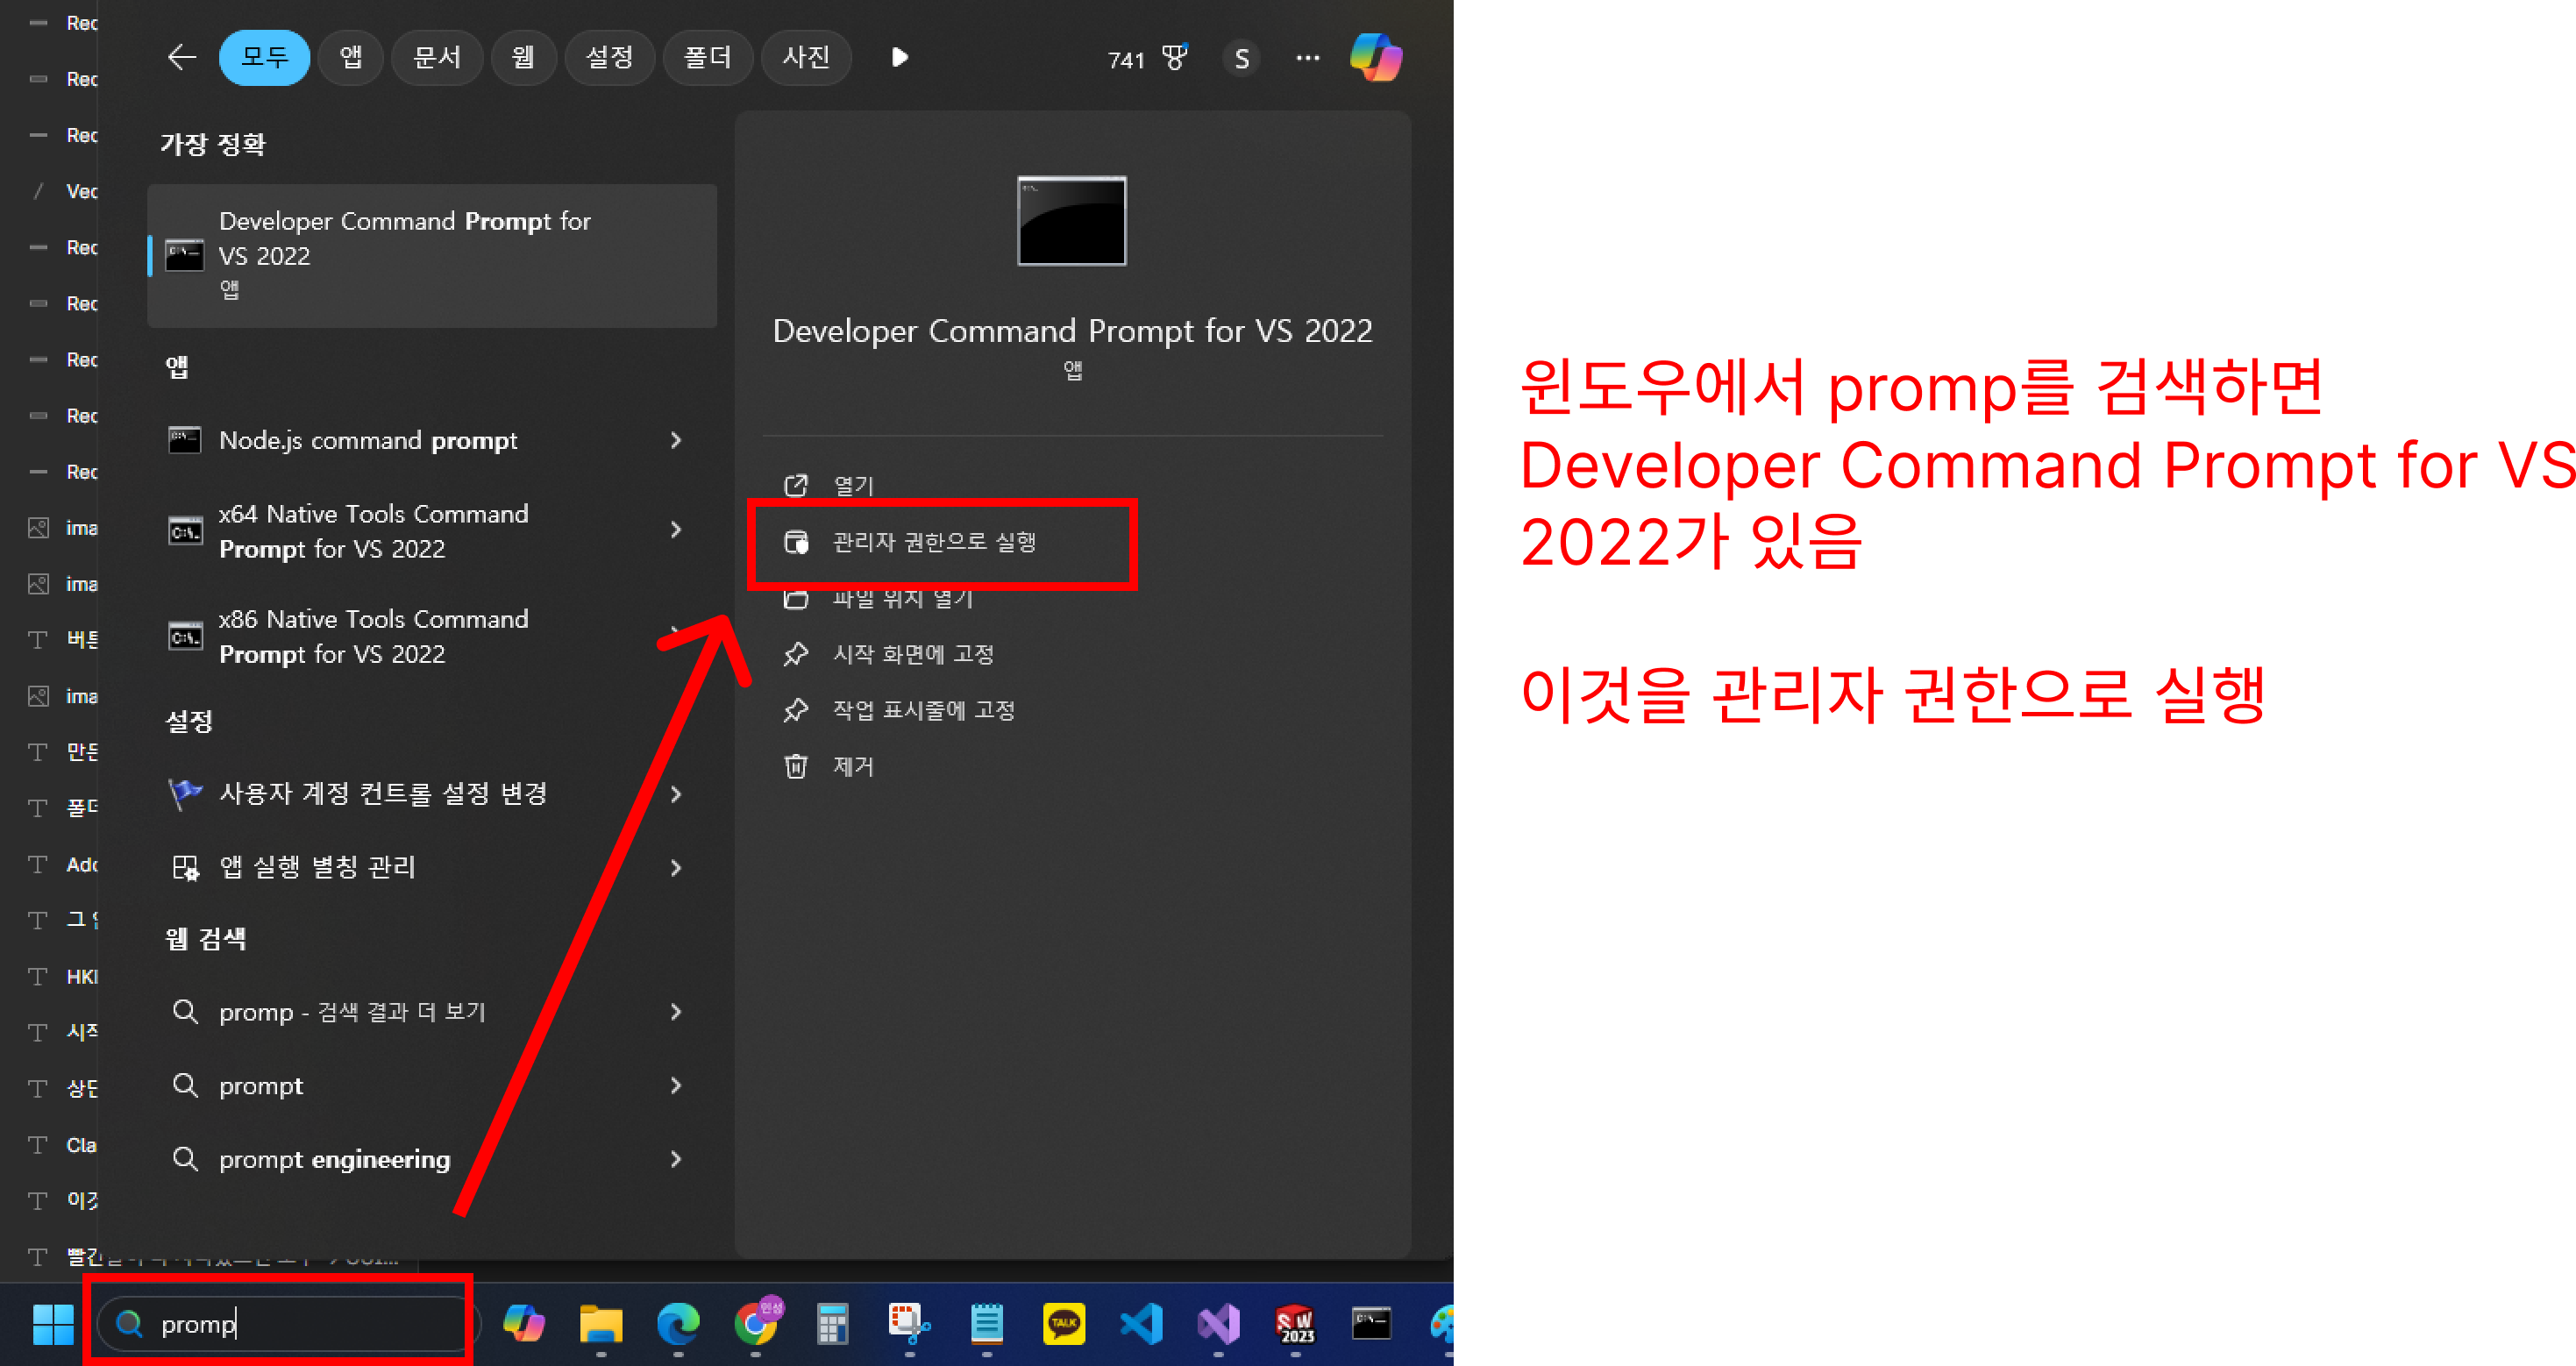
Task: Open the three-dot more options menu
Action: [1307, 58]
